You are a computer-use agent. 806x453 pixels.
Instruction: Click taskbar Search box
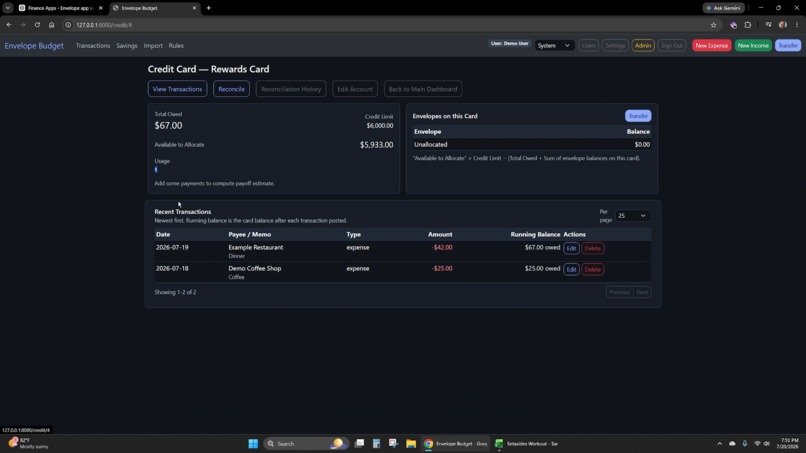click(305, 444)
